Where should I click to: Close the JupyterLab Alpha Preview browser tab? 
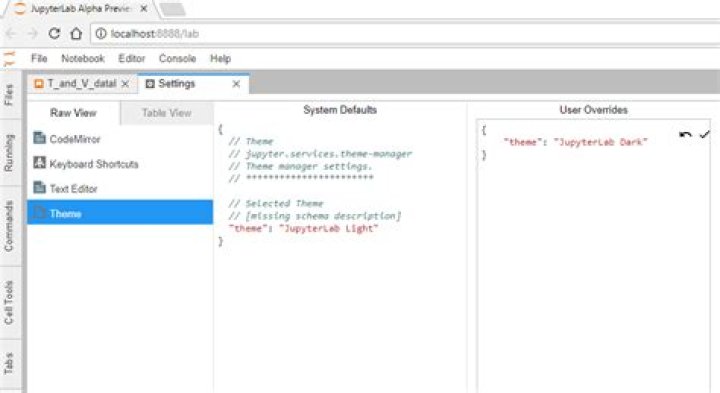point(144,9)
